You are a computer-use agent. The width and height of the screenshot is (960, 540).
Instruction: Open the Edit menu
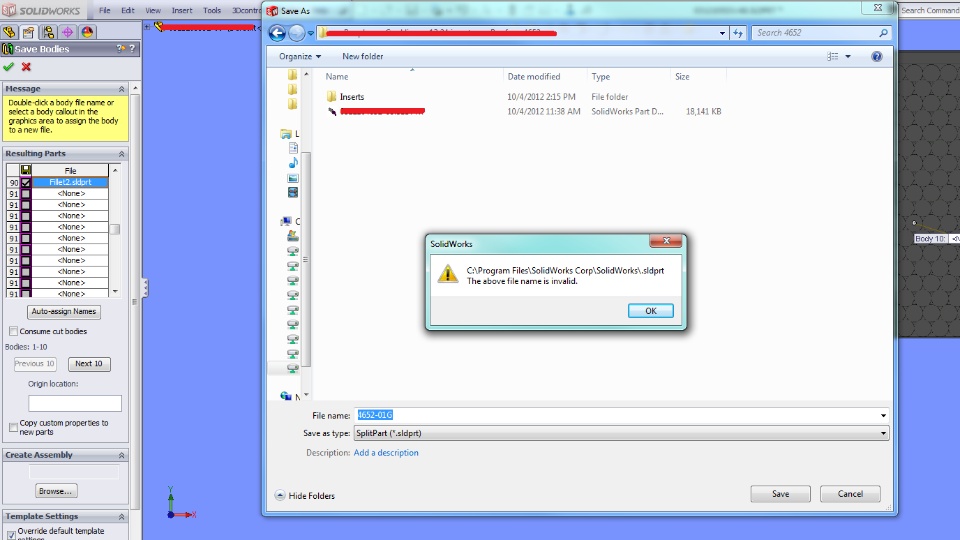pos(127,10)
